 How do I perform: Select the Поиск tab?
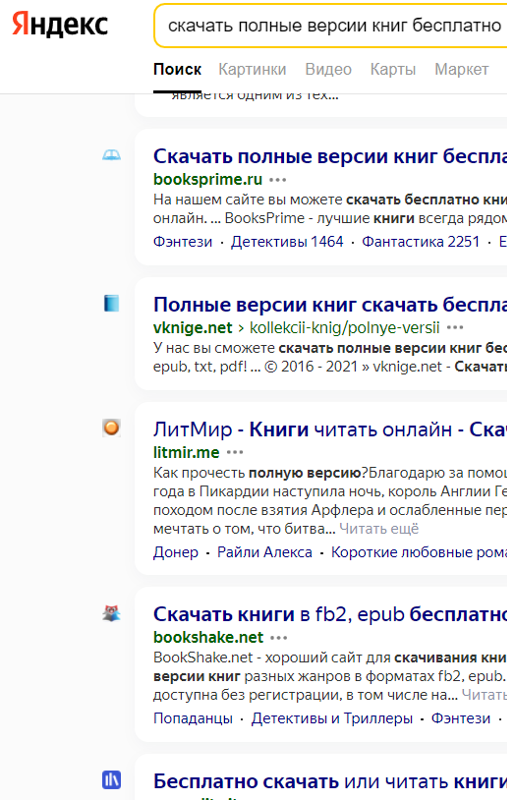[x=177, y=69]
